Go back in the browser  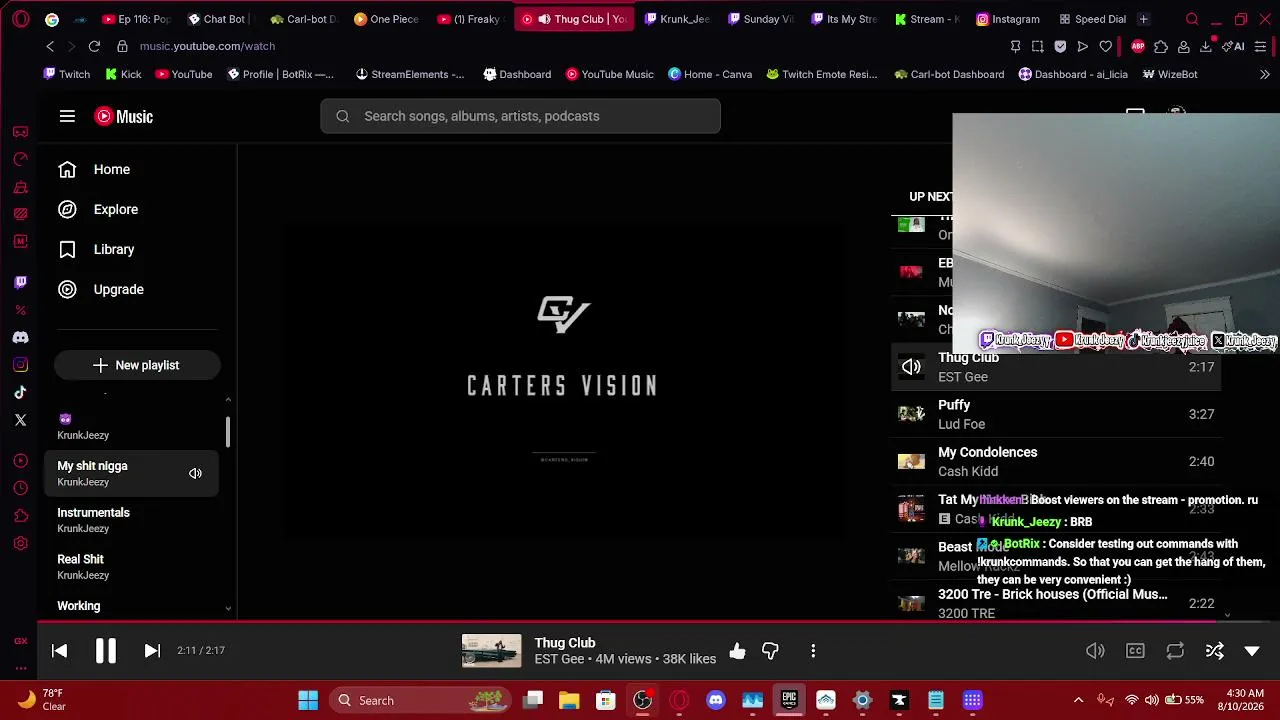(50, 46)
